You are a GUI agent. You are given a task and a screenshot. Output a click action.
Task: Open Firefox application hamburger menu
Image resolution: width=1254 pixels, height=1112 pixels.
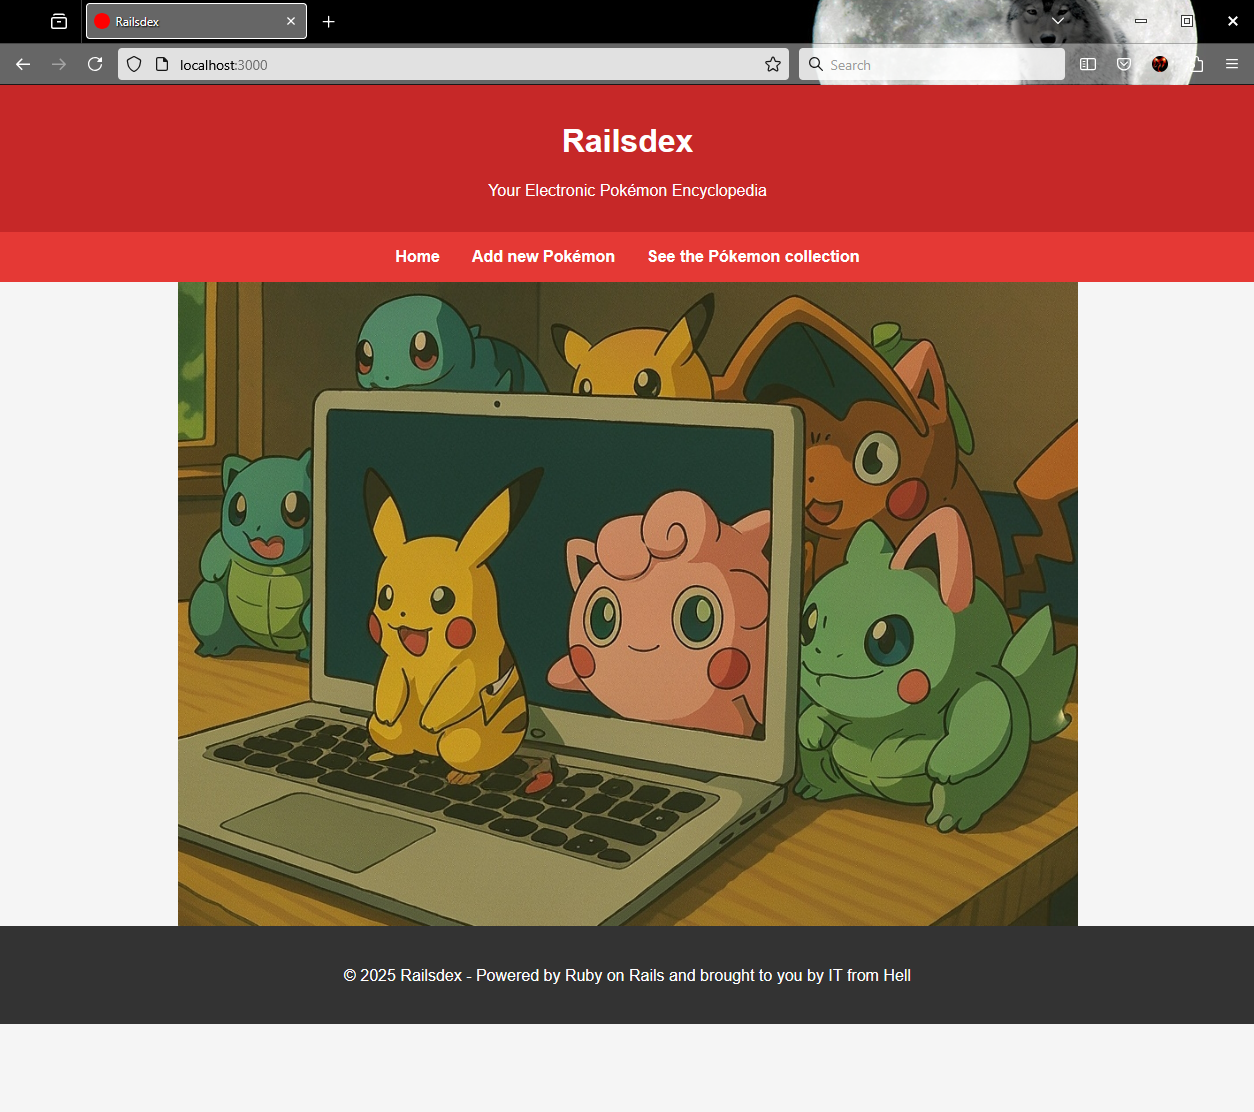tap(1232, 64)
